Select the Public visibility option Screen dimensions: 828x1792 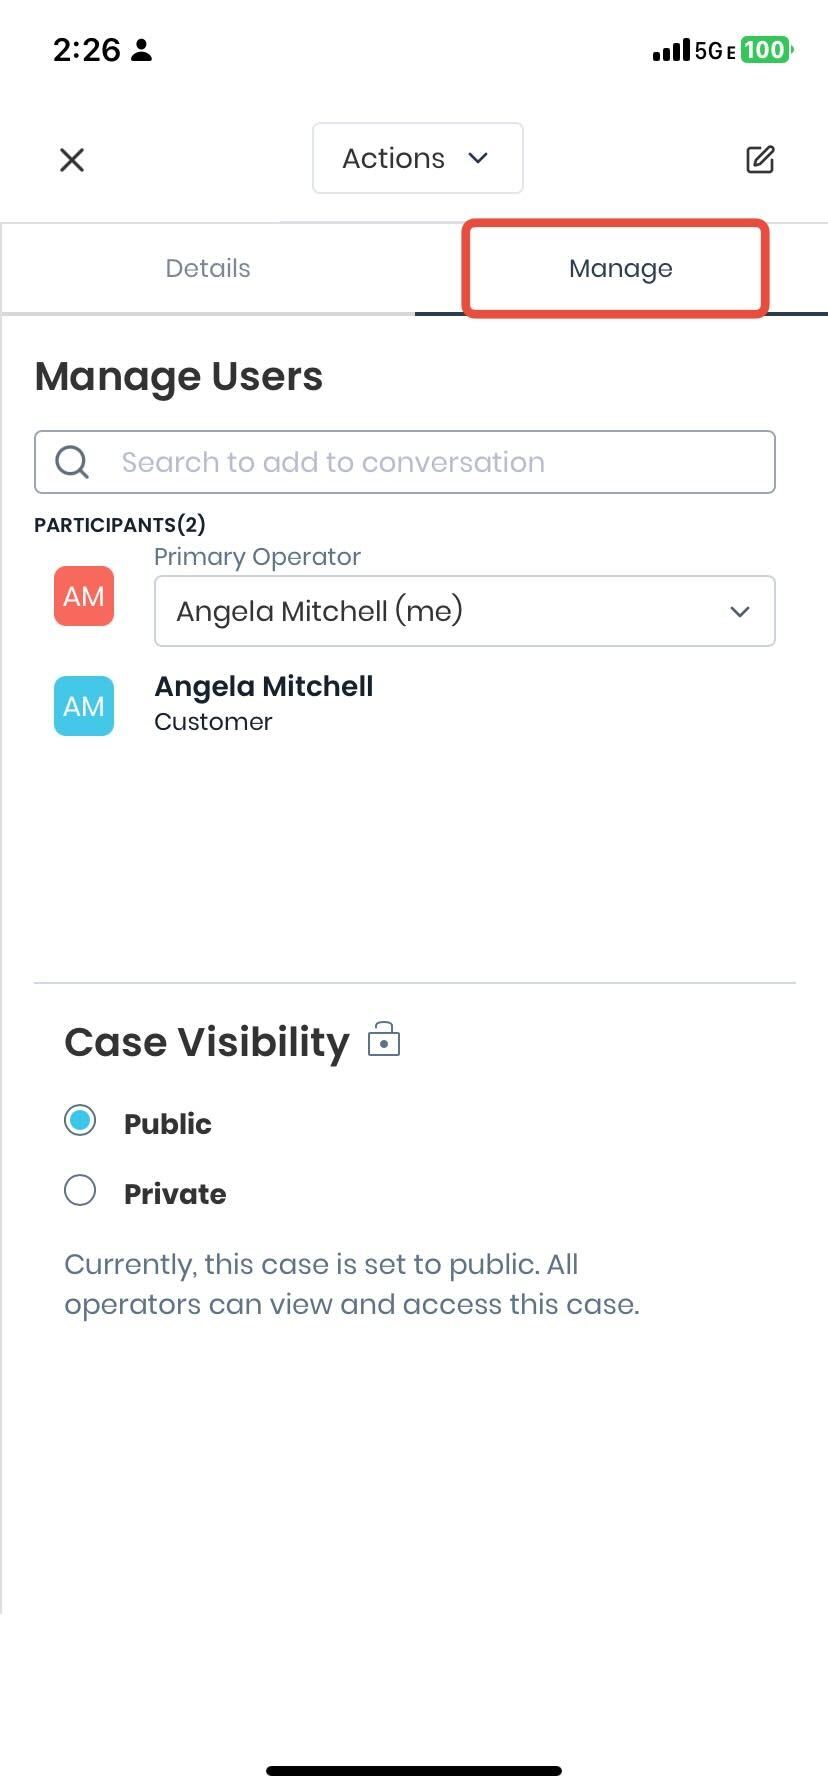(x=80, y=1120)
